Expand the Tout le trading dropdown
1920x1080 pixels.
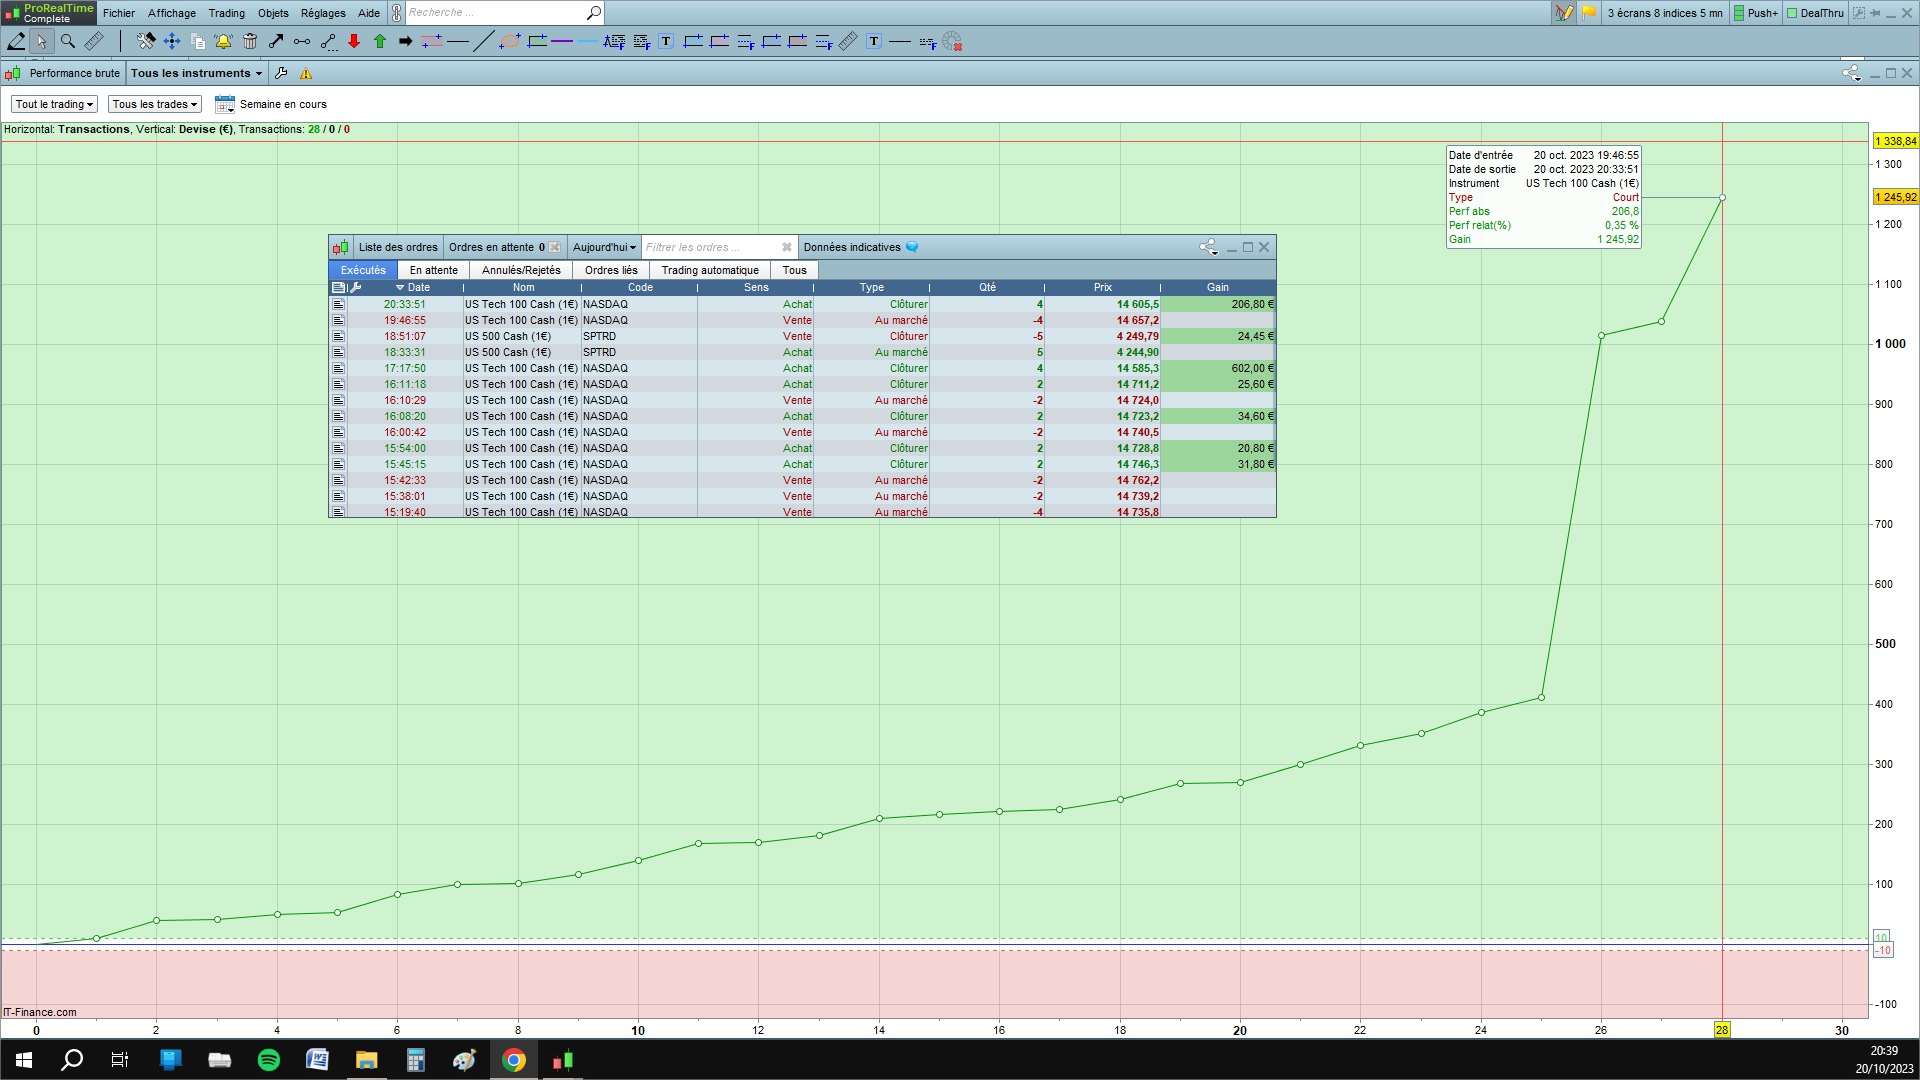click(54, 104)
